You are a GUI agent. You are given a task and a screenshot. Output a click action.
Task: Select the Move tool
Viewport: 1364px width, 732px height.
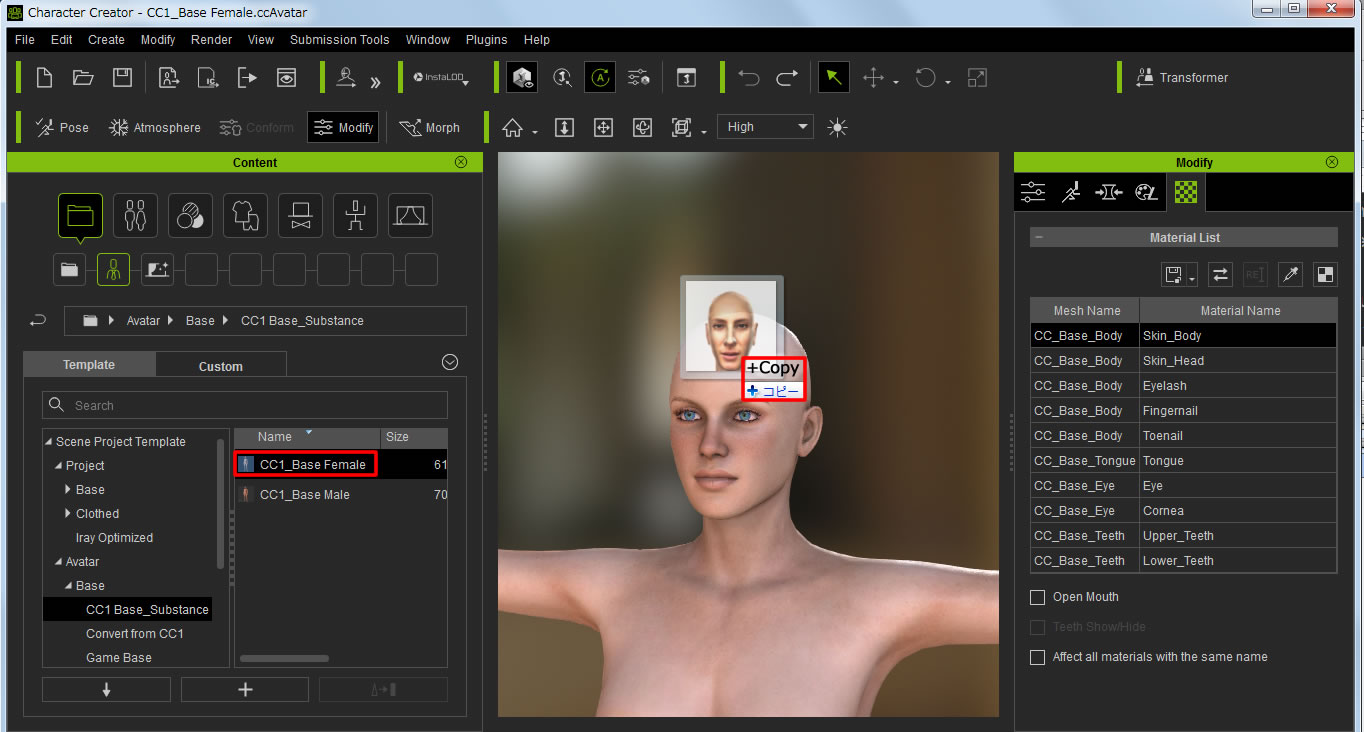[x=873, y=78]
